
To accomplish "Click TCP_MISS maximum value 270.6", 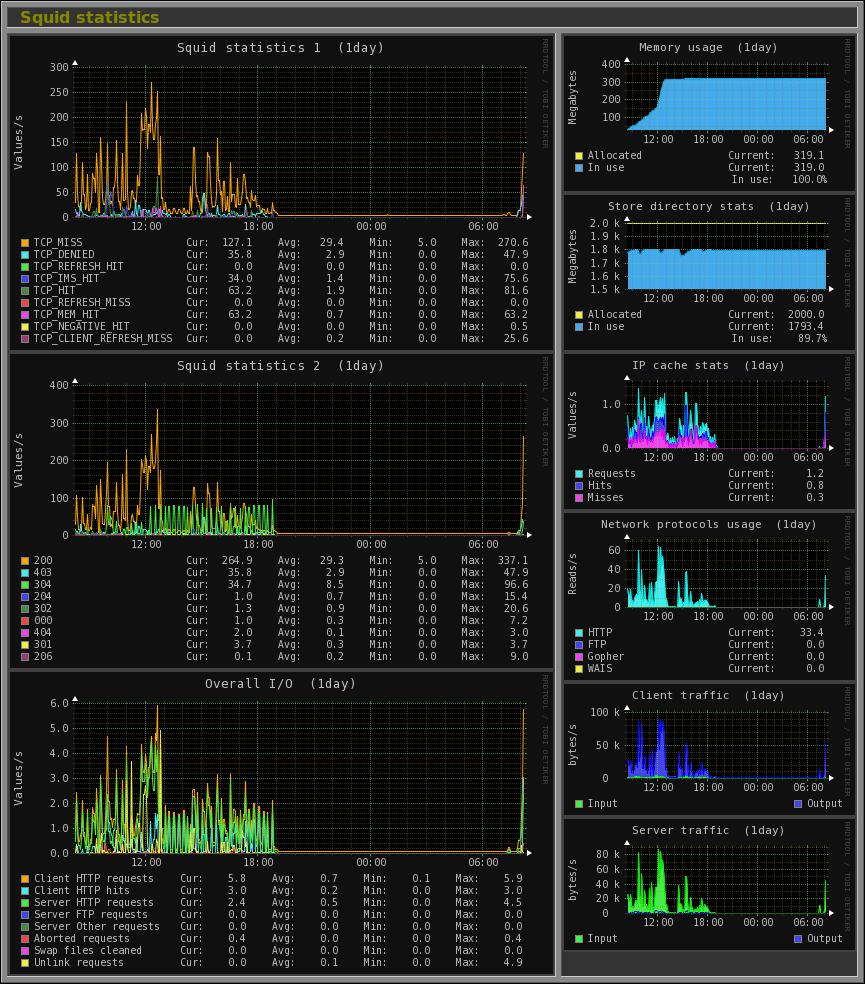I will coord(513,242).
